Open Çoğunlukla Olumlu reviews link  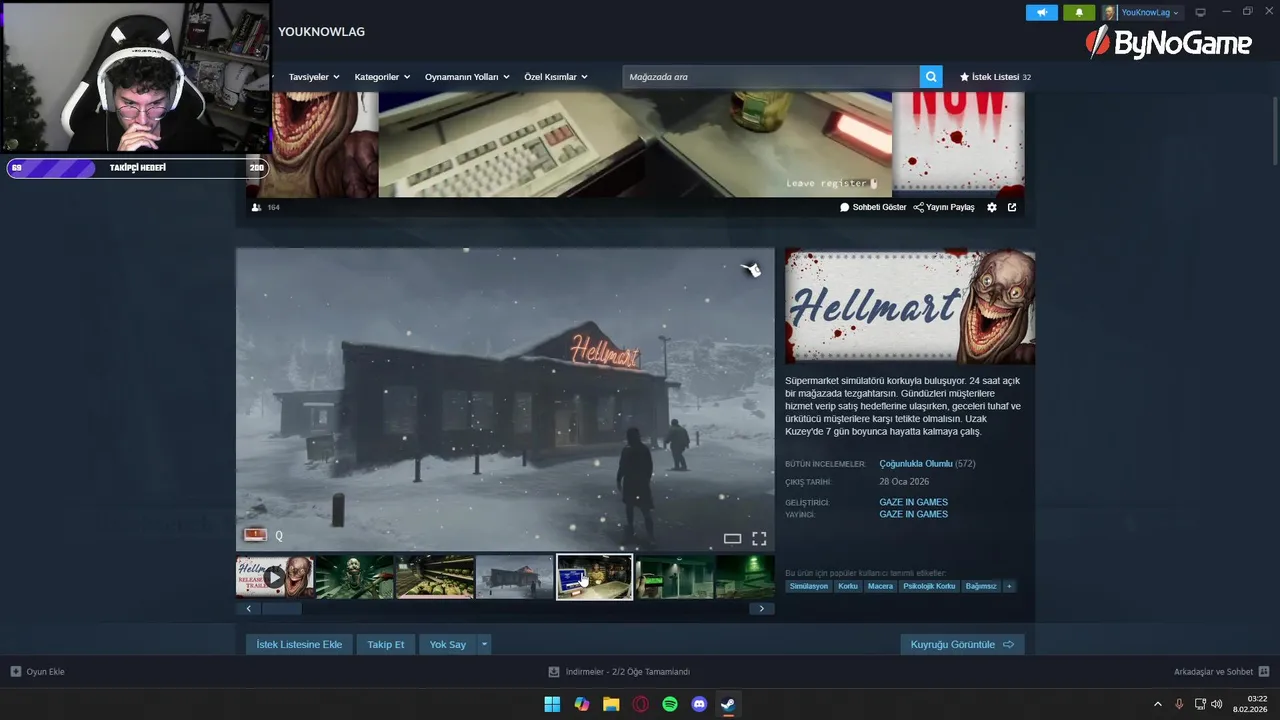(916, 464)
